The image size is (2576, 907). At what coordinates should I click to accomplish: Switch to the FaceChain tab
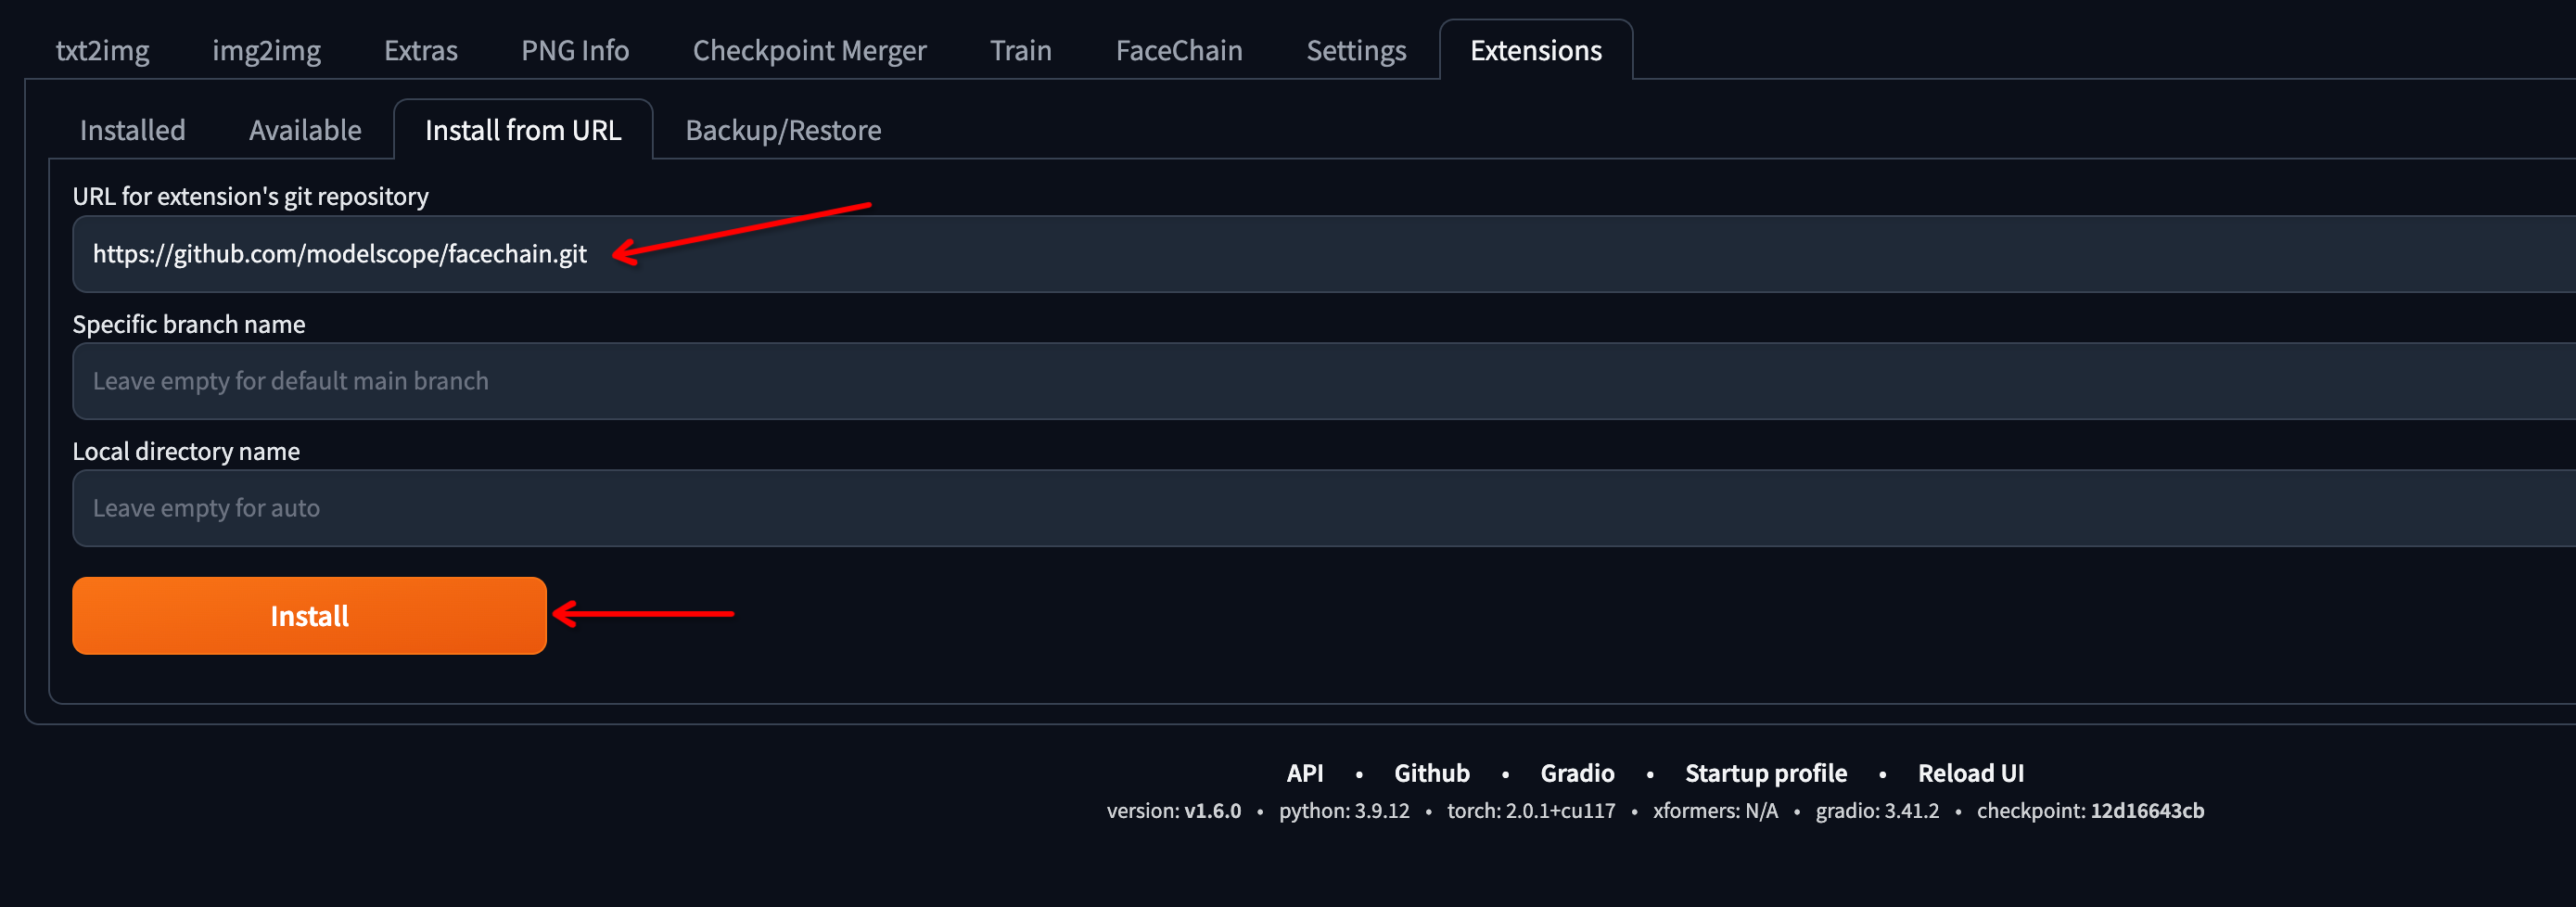point(1178,50)
